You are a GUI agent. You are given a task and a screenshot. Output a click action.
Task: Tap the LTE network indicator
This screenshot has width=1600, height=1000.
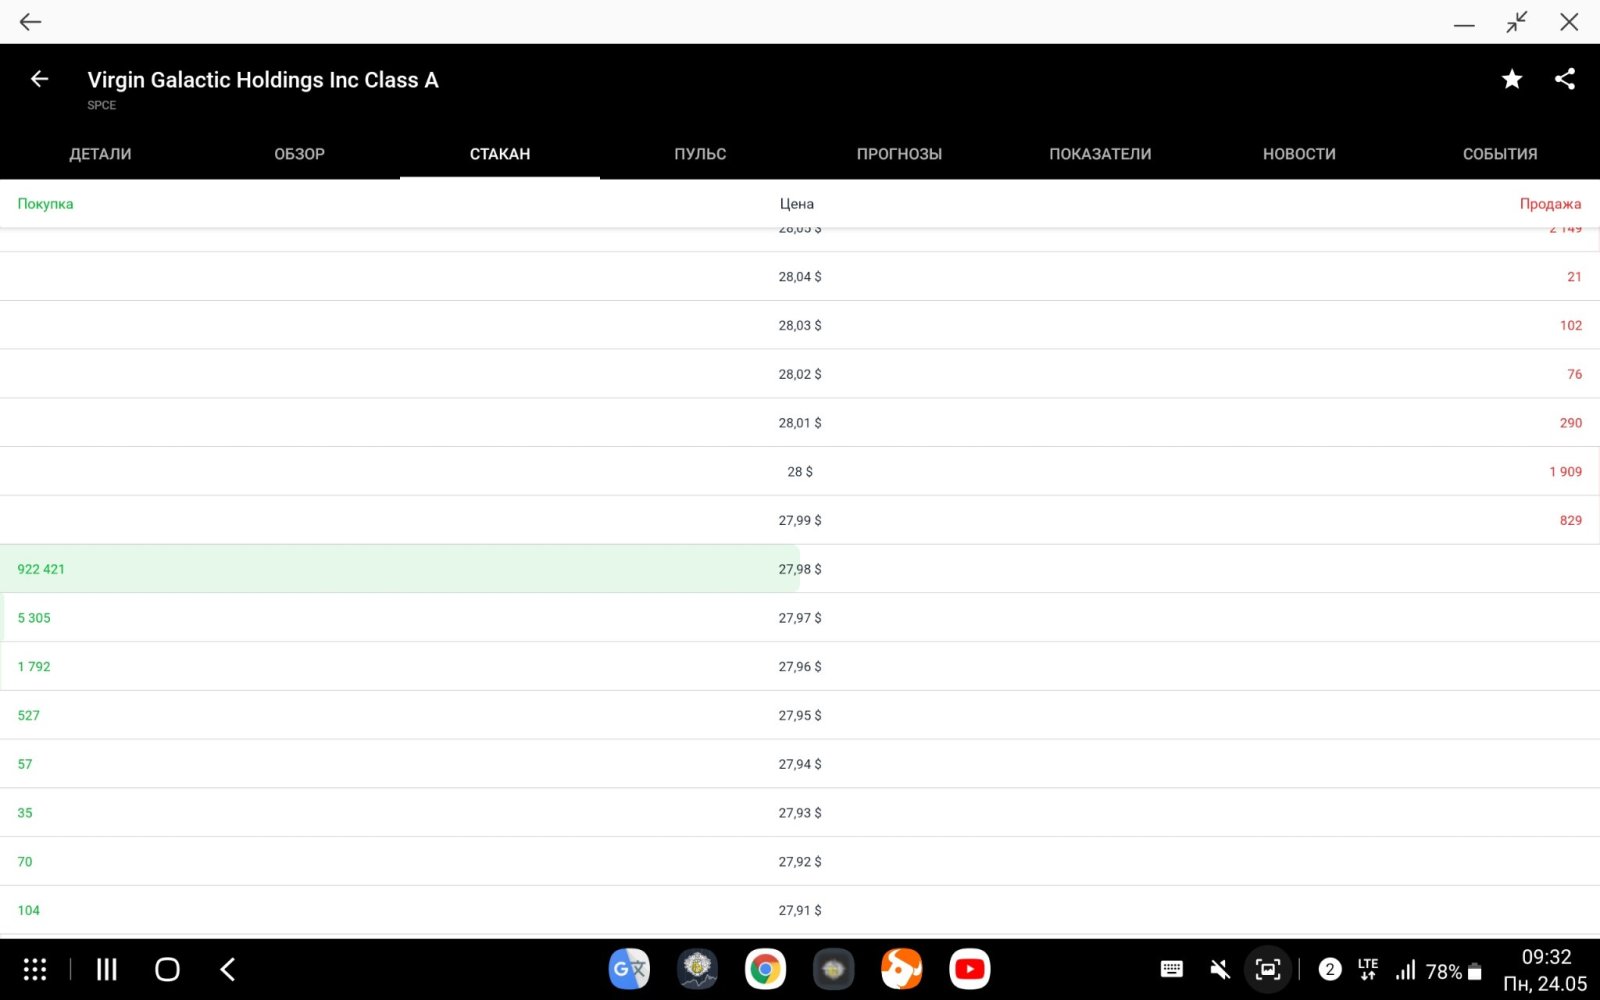1367,969
